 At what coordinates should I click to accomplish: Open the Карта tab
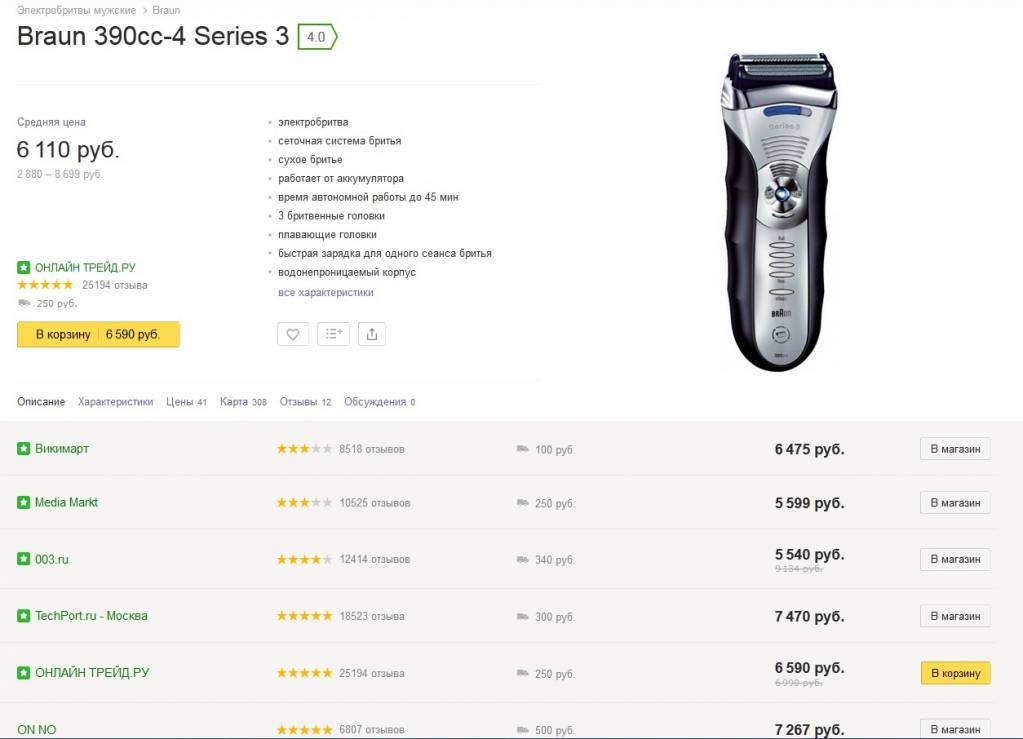pos(243,402)
